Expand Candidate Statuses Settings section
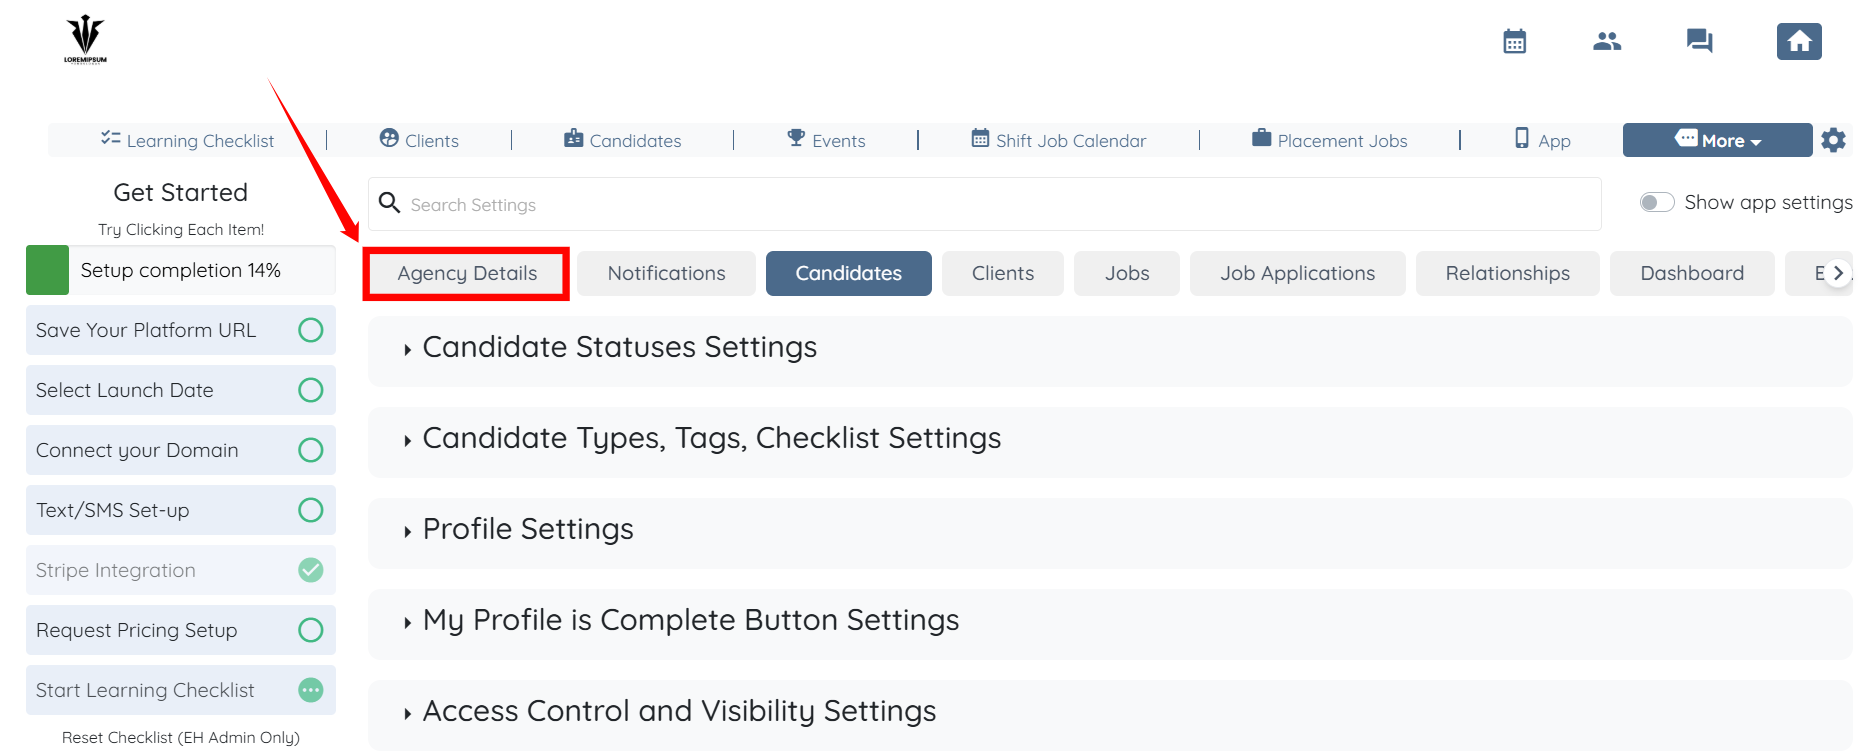 (620, 348)
